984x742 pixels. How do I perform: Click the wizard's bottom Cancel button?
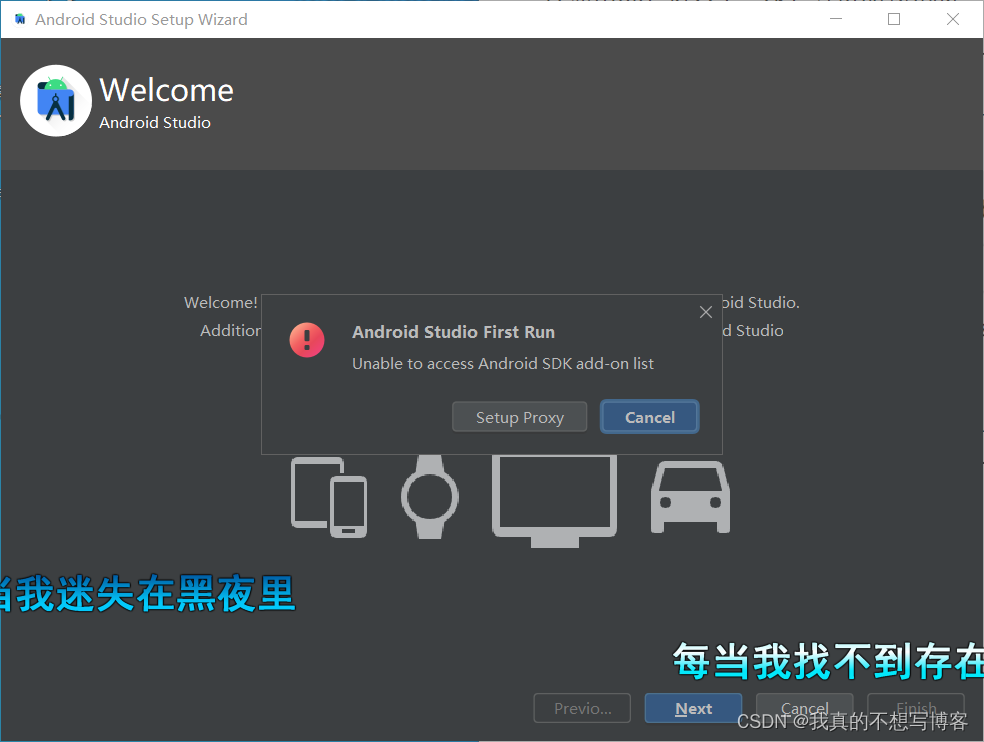coord(805,708)
